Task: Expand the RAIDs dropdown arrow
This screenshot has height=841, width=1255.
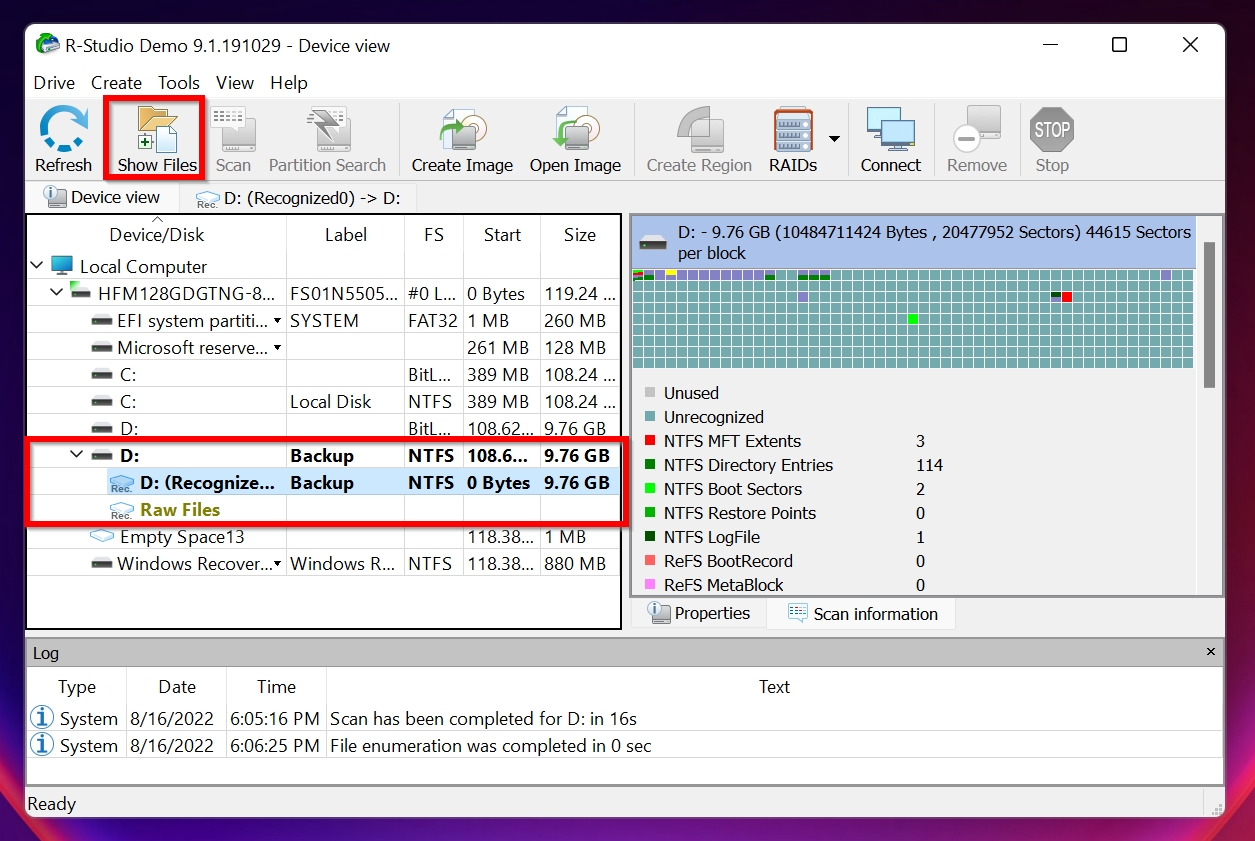Action: point(834,139)
